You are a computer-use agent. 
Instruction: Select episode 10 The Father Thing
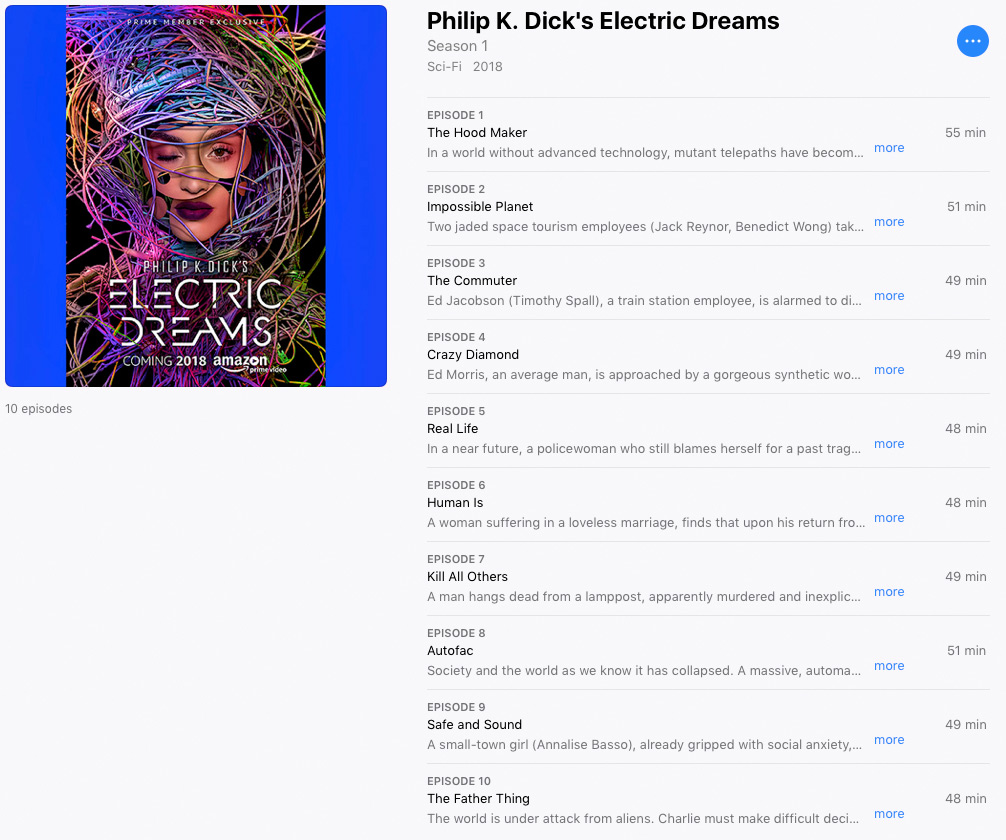(478, 798)
